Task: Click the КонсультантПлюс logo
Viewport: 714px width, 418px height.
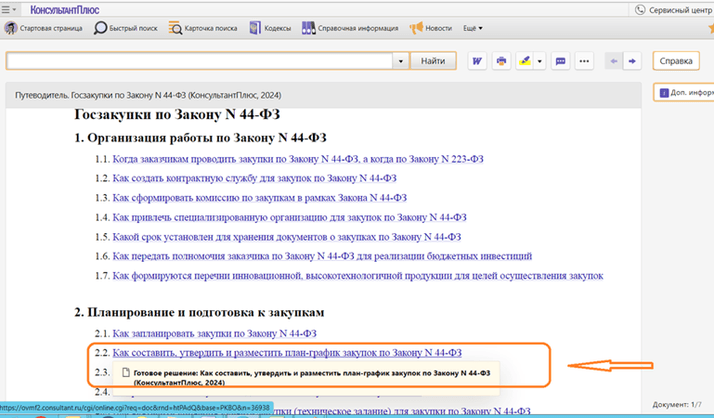Action: [x=65, y=10]
